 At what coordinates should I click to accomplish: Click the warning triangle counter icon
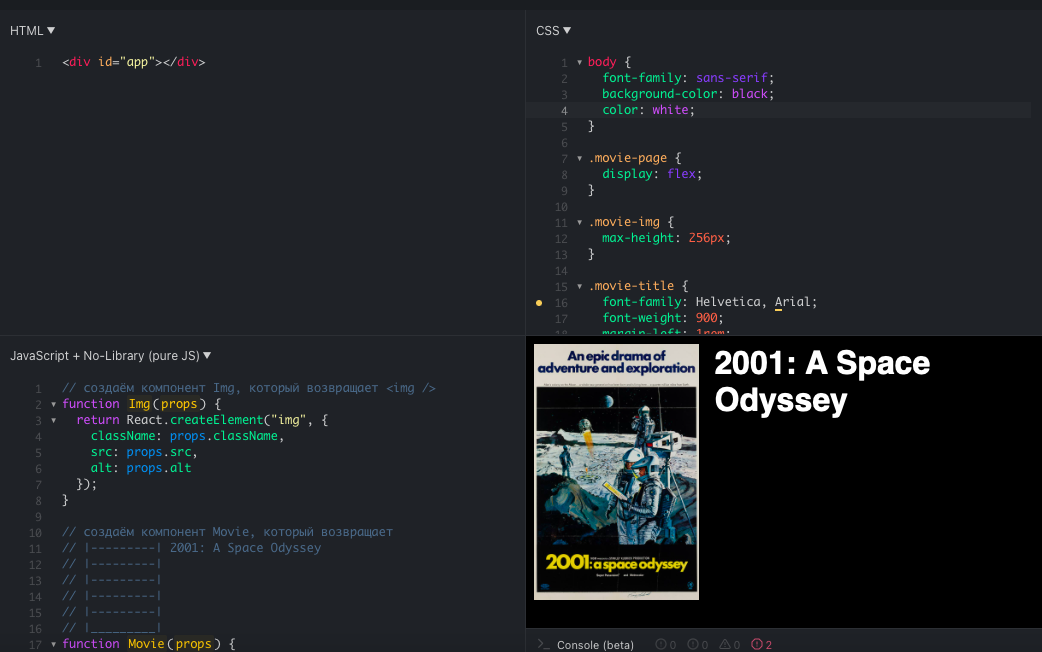[x=724, y=644]
